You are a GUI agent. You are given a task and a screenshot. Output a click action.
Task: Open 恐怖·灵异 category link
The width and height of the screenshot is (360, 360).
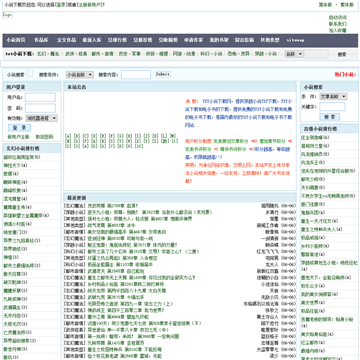point(238,54)
